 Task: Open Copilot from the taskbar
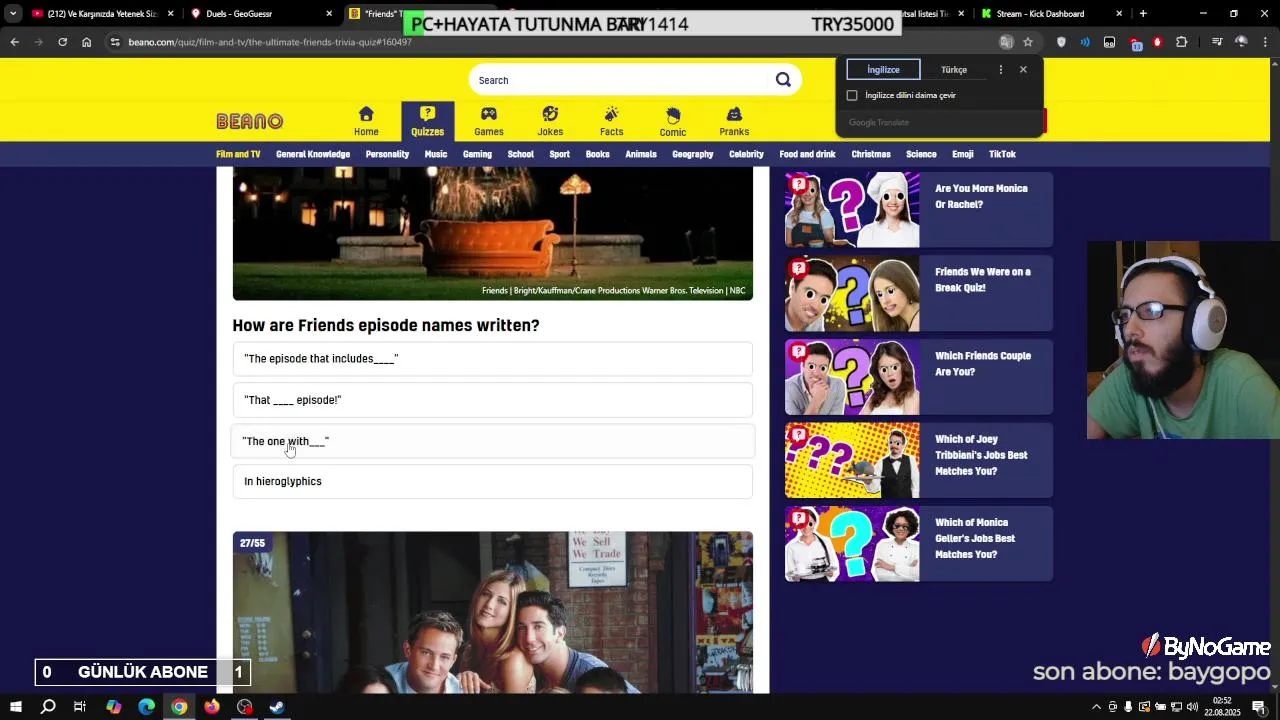113,707
